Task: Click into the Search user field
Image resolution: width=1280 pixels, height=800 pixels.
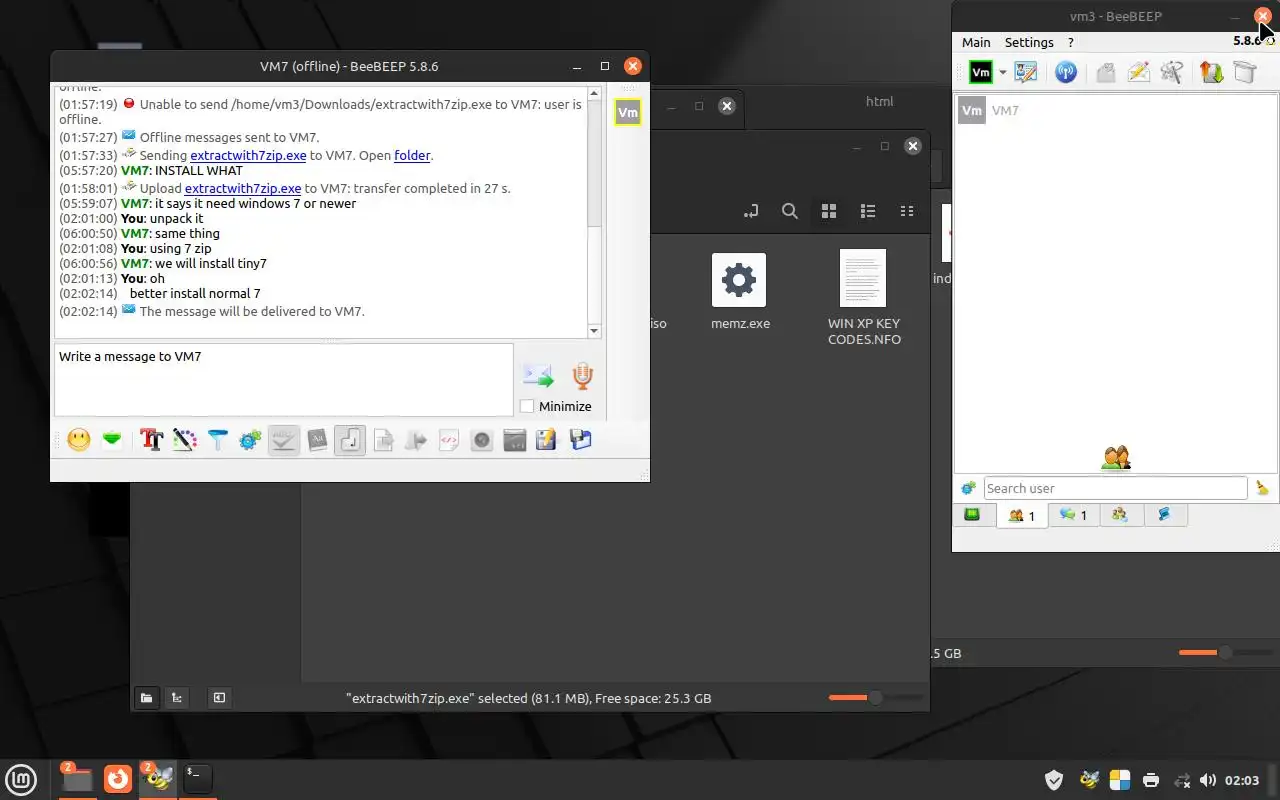Action: coord(1115,488)
